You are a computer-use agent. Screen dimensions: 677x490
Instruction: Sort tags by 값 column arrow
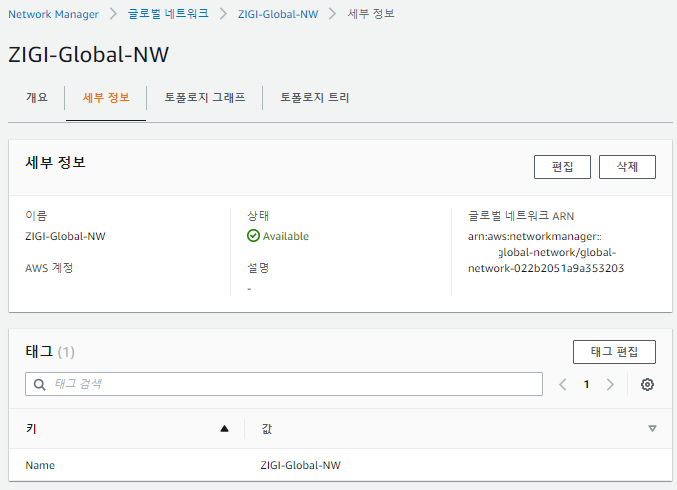[652, 429]
